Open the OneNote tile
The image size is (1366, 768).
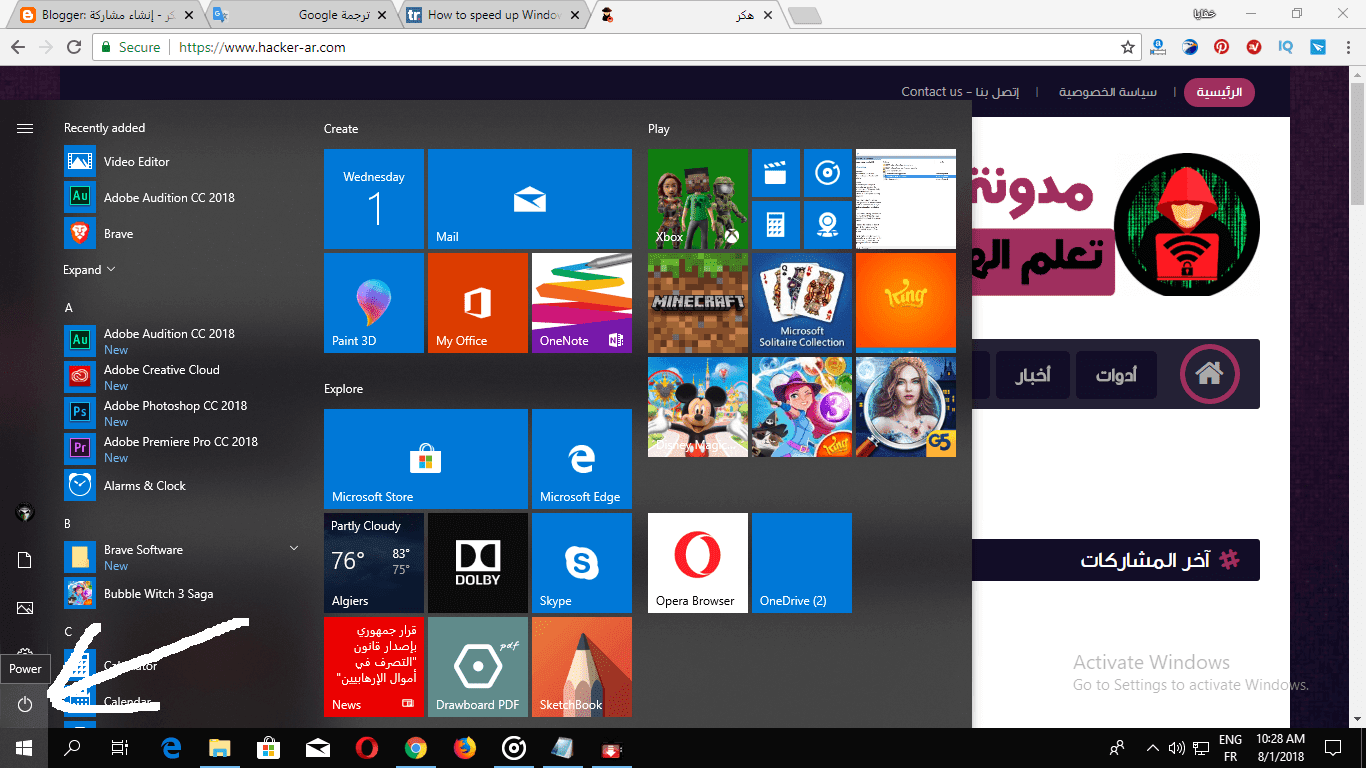pyautogui.click(x=582, y=303)
